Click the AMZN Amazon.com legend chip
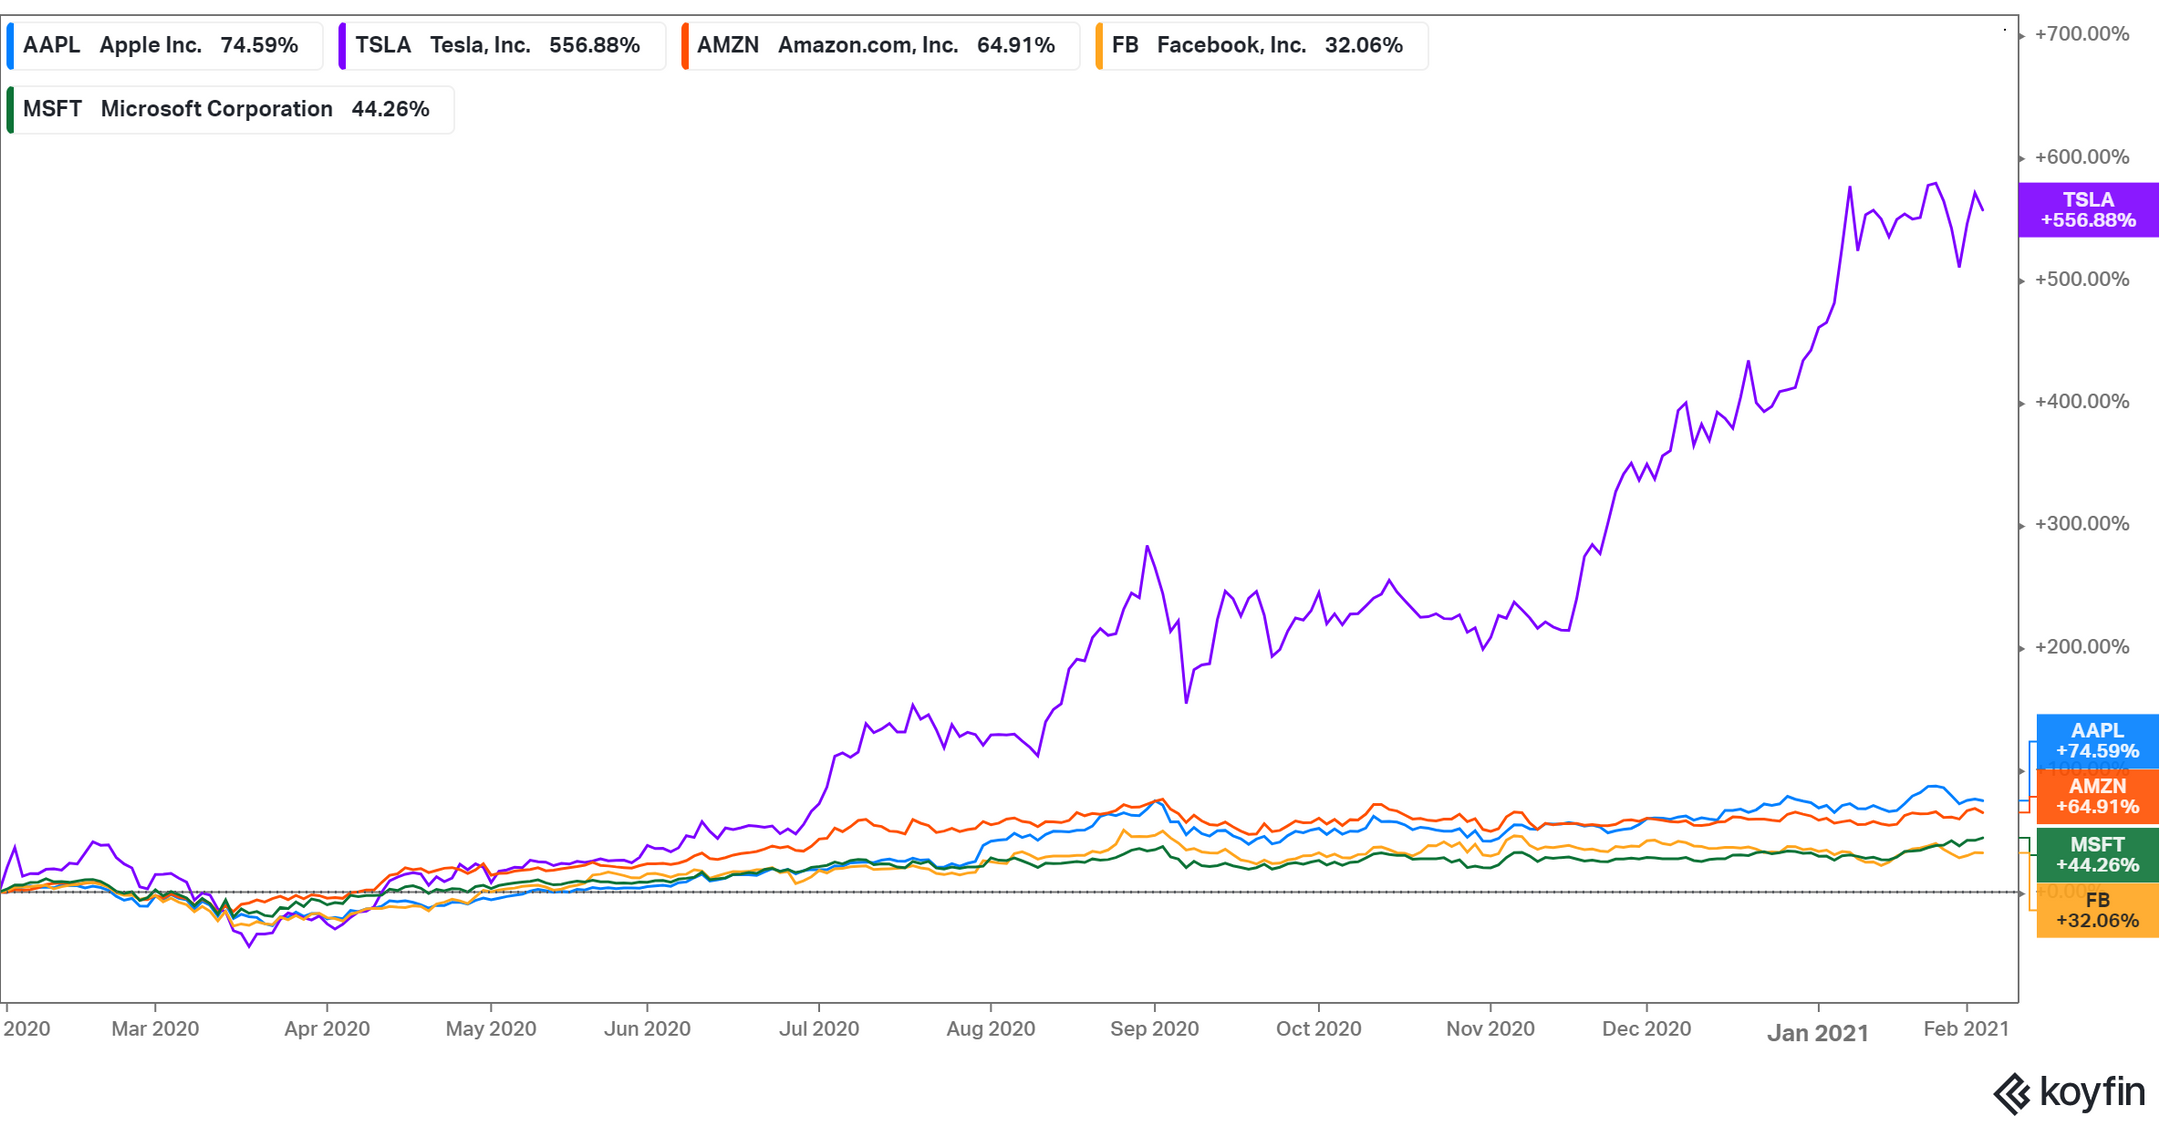Image resolution: width=2160 pixels, height=1131 pixels. 880,46
